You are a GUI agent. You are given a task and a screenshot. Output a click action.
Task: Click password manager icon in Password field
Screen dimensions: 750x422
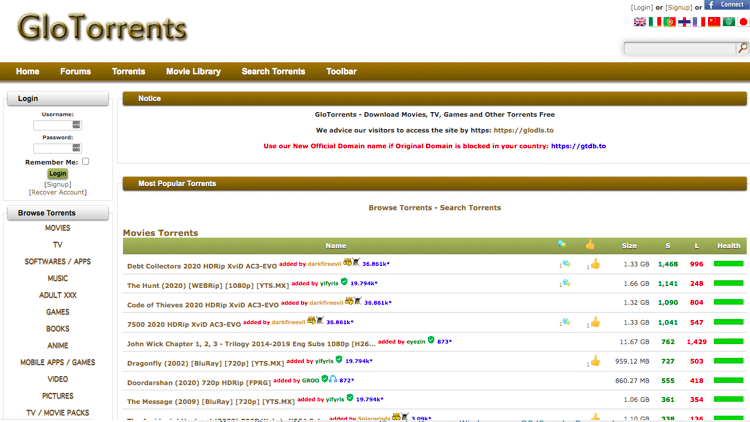click(76, 148)
